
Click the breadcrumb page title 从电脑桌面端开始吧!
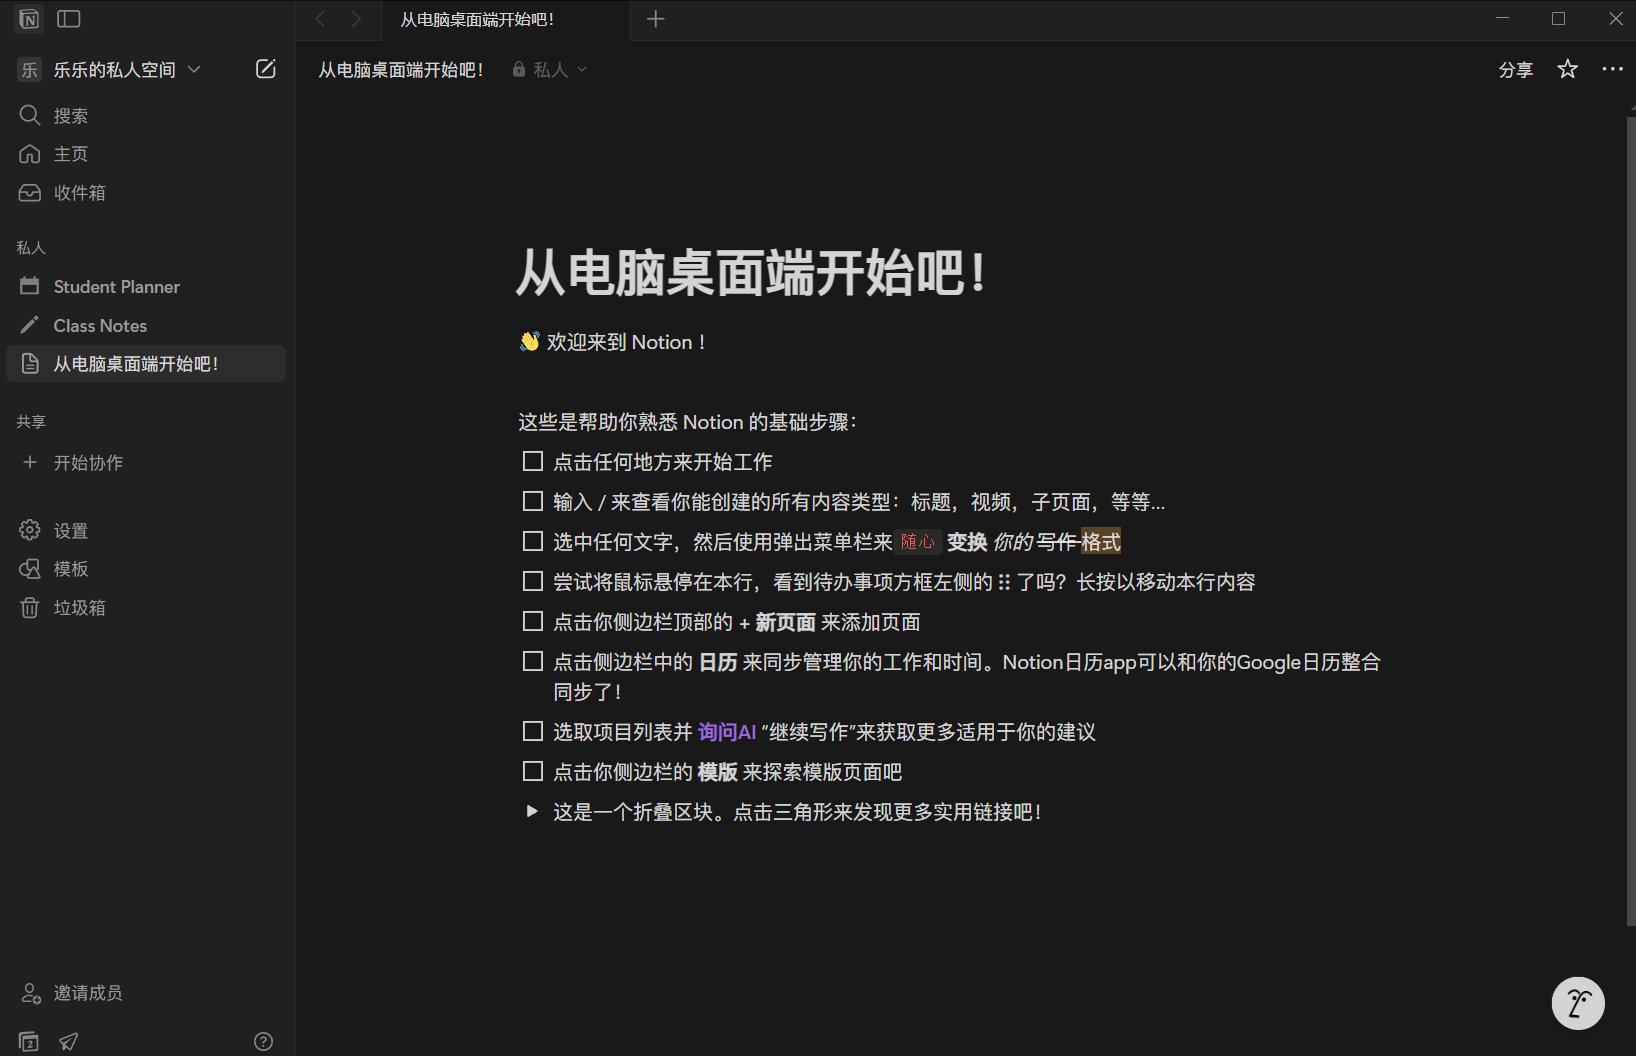tap(401, 69)
